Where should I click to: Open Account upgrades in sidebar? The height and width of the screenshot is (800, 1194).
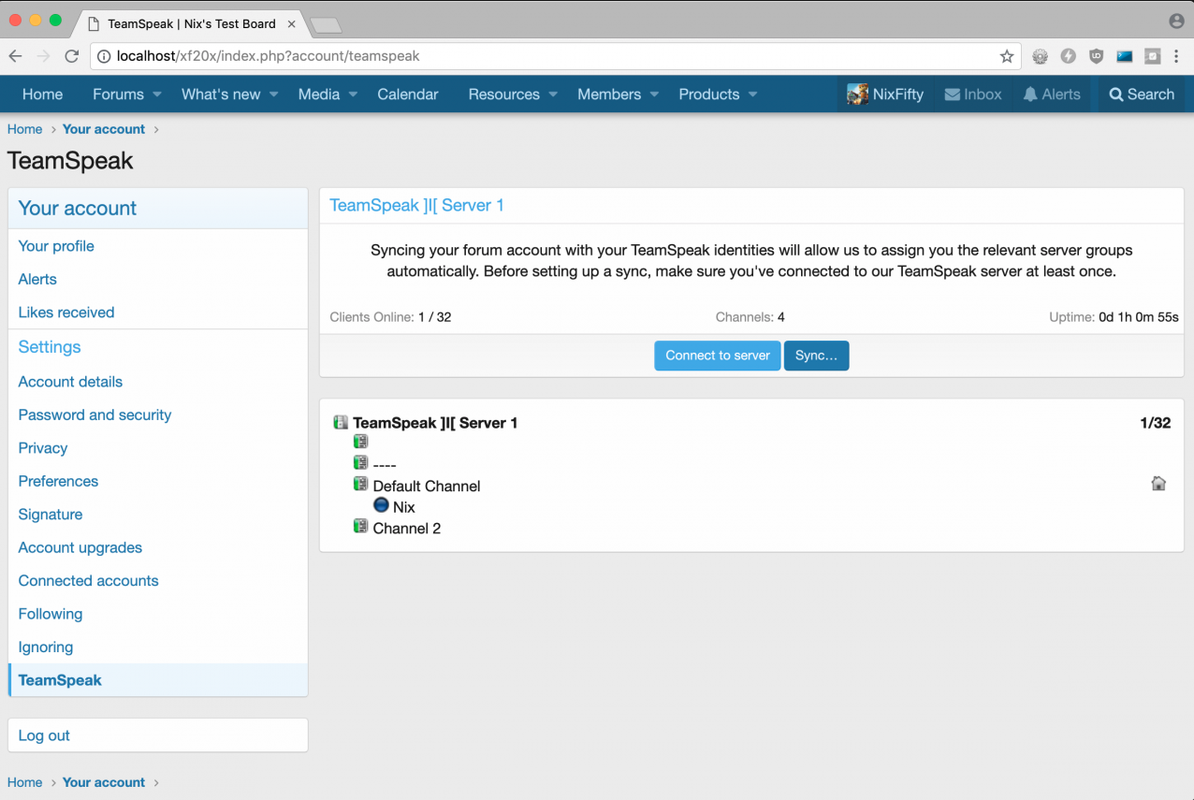[x=80, y=547]
